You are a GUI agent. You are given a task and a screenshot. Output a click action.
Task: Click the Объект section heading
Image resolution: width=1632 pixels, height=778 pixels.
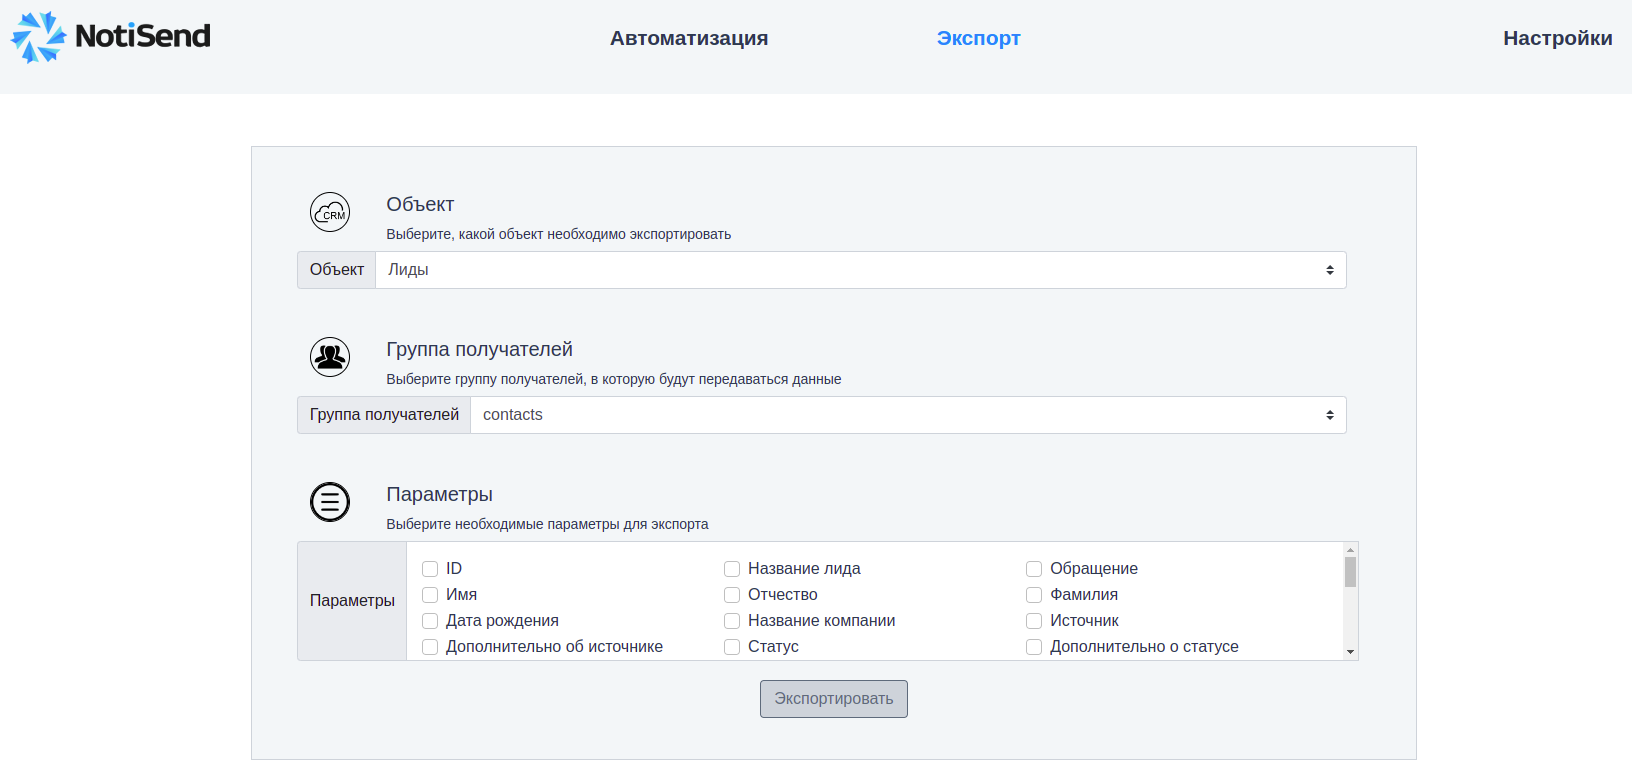pos(420,204)
